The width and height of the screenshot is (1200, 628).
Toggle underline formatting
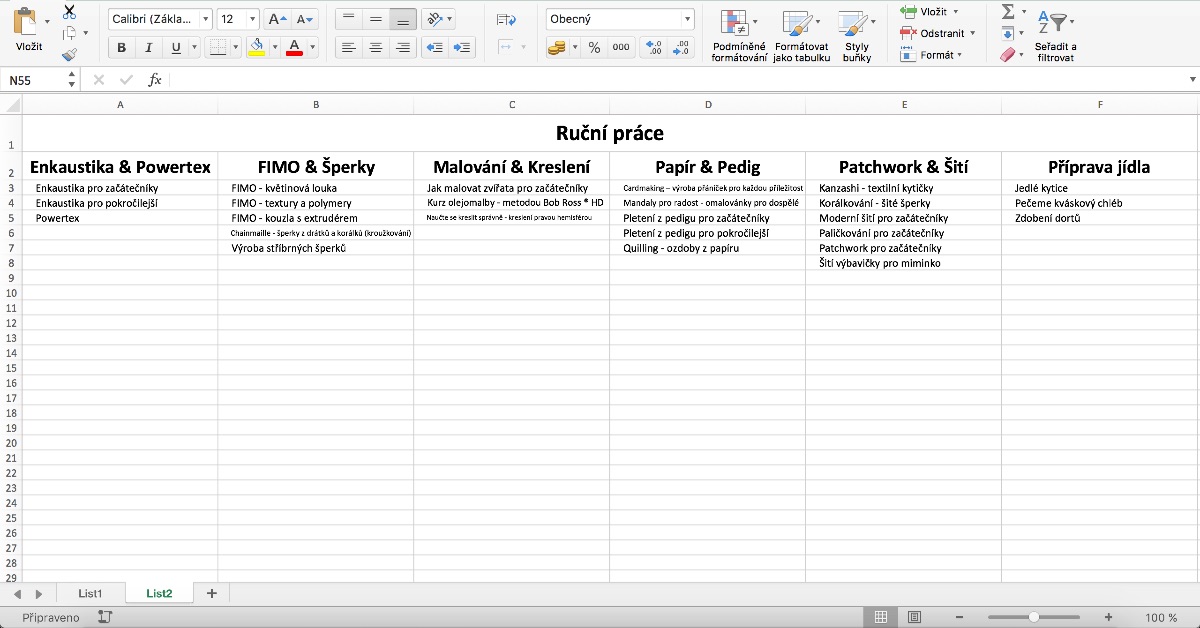(174, 46)
